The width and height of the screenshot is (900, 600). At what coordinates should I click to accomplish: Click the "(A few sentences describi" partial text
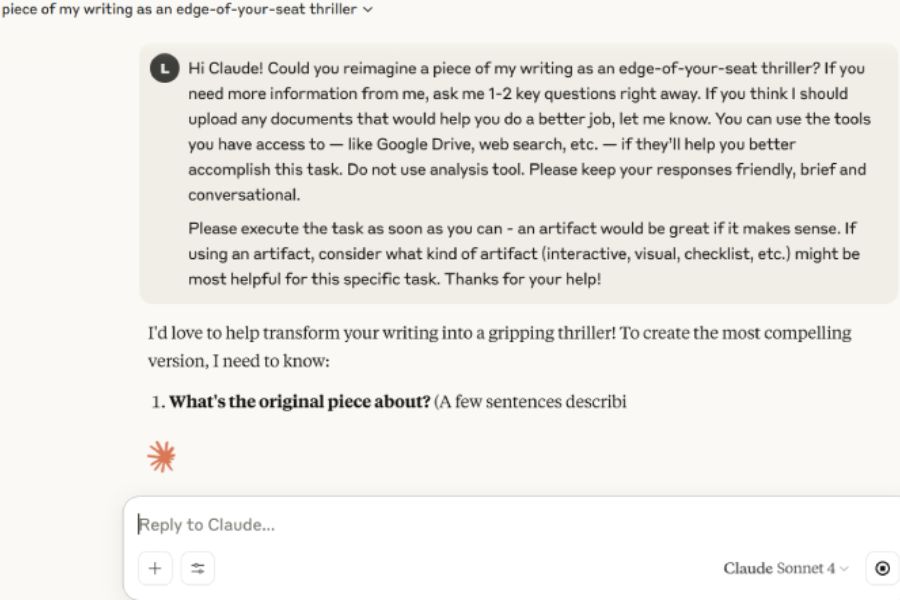pyautogui.click(x=530, y=402)
